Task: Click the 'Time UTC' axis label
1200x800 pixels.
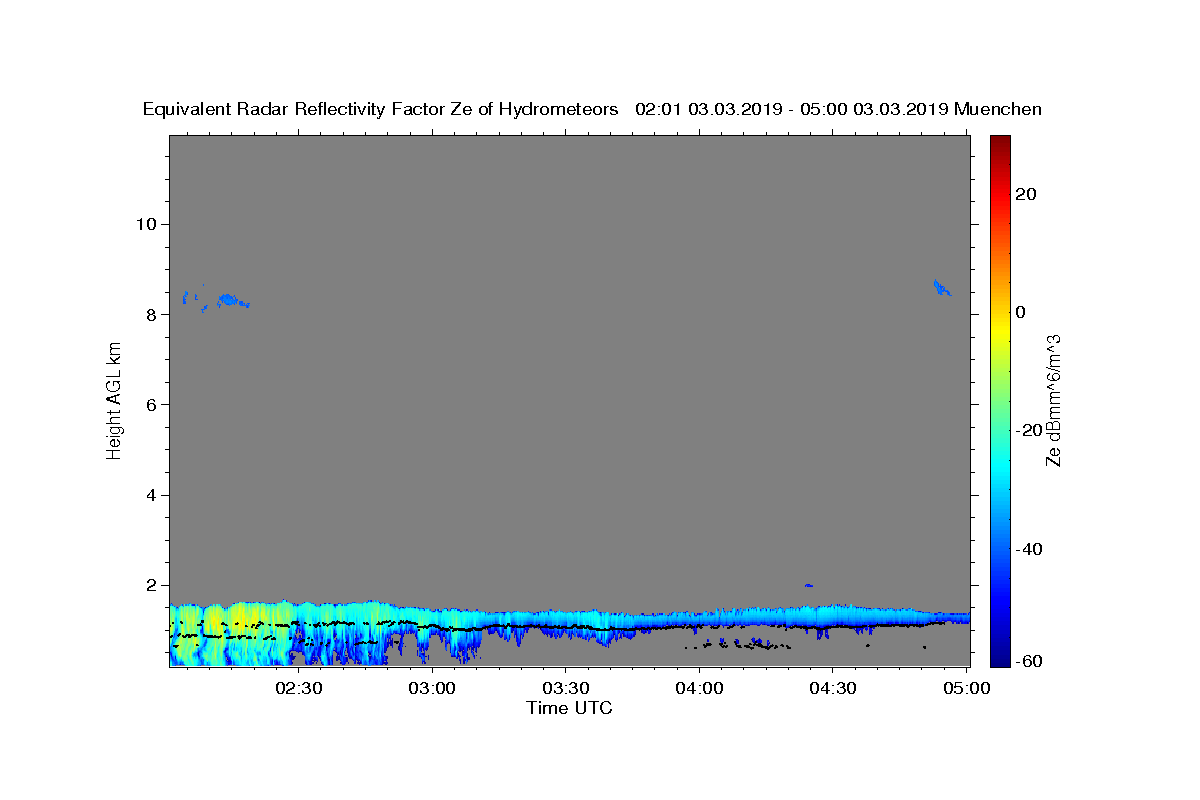Action: point(569,708)
